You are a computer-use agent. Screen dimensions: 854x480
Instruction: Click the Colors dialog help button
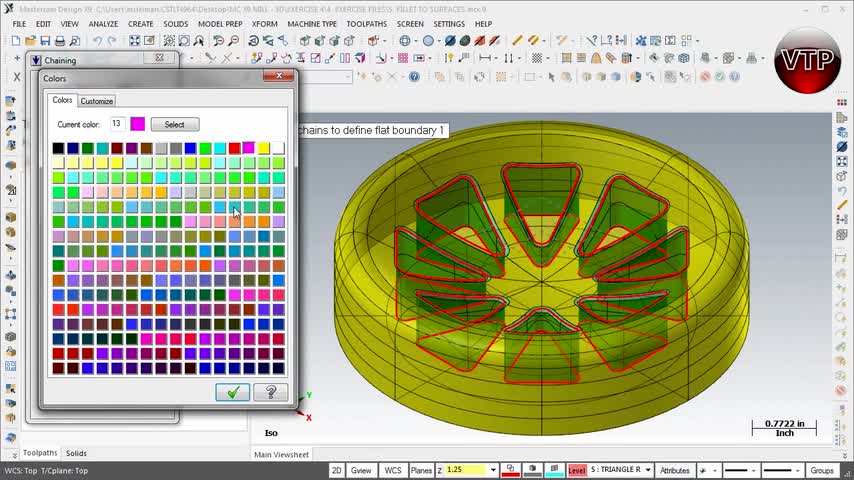point(271,392)
